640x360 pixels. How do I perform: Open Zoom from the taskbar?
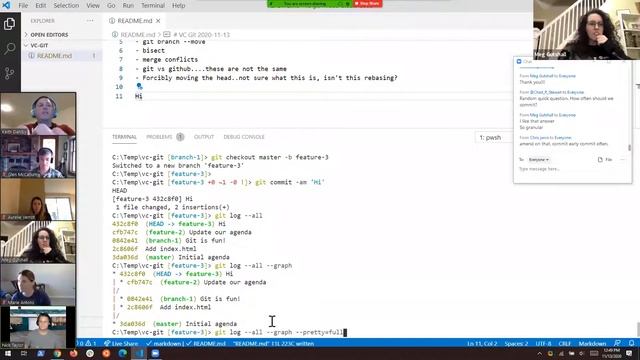tap(155, 353)
